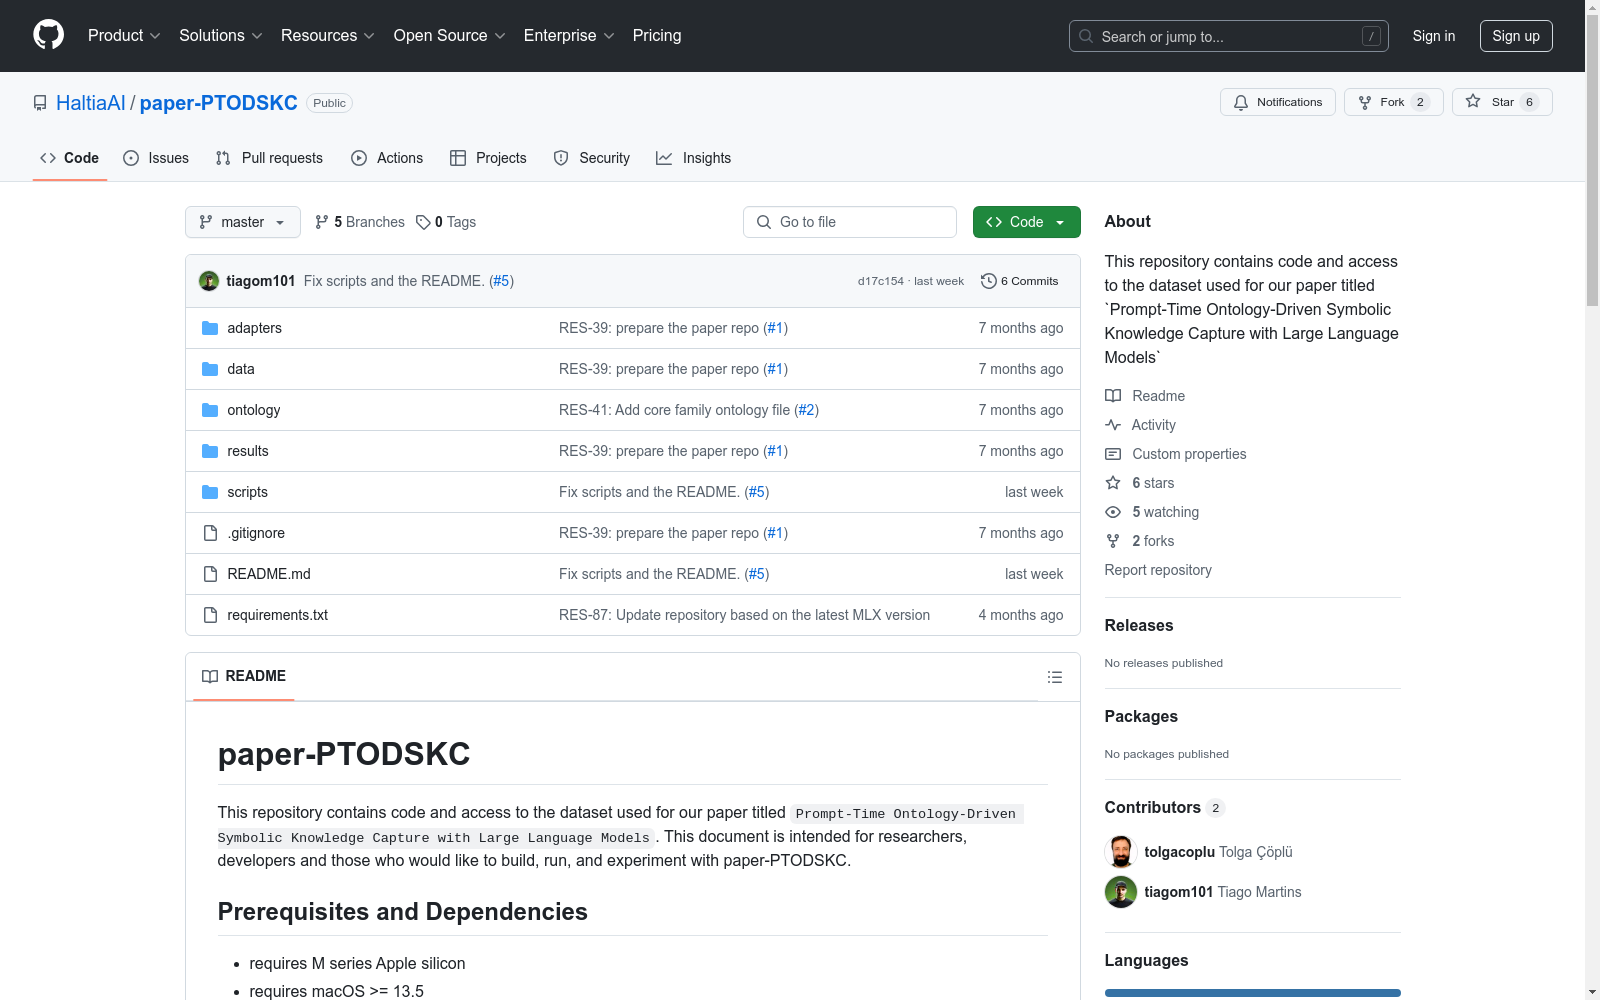Click tiagom101 avatar in latest commit row
The width and height of the screenshot is (1600, 1000).
point(209,281)
